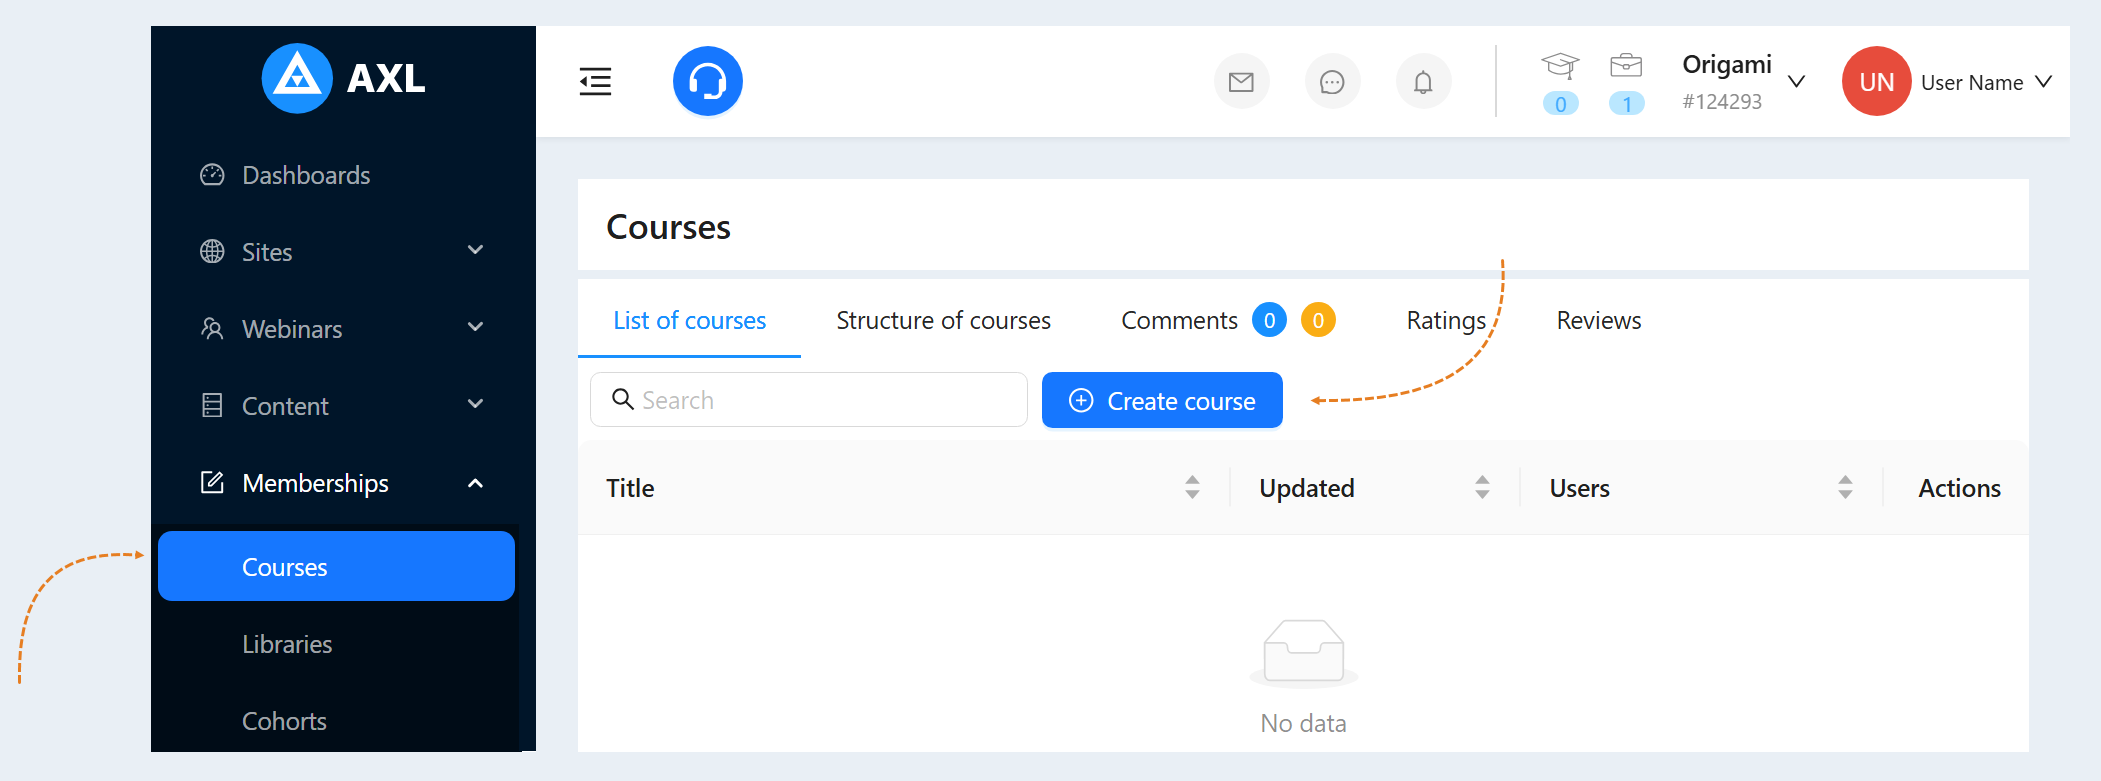Click the Memberships edit icon
2101x781 pixels.
212,482
